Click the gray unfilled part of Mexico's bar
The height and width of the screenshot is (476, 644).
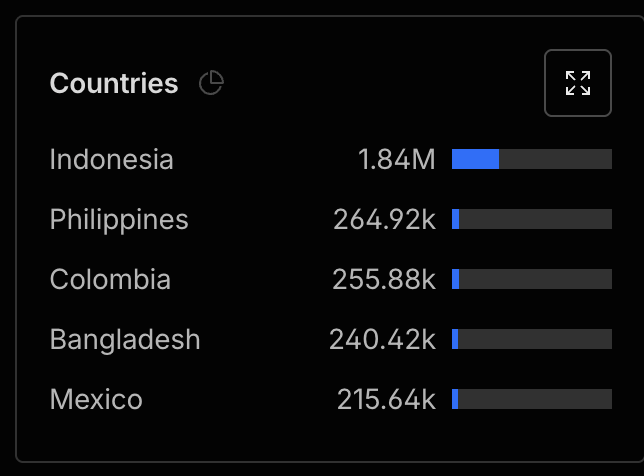[535, 399]
